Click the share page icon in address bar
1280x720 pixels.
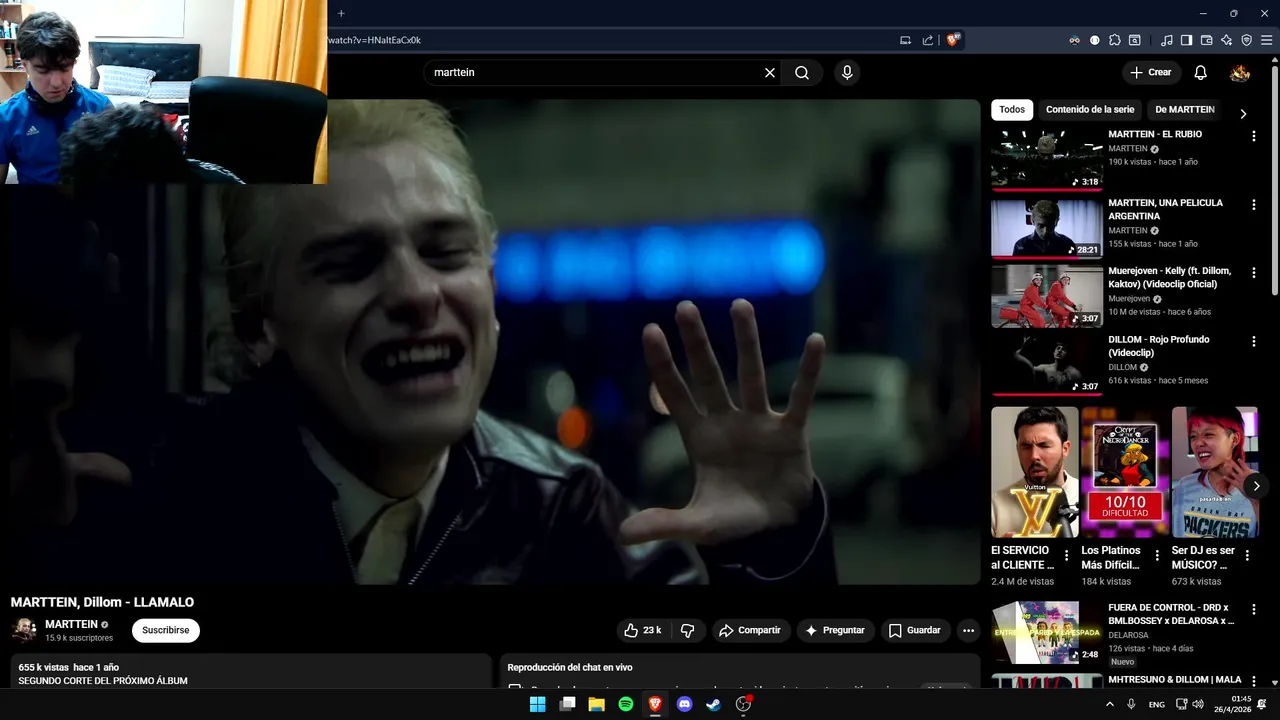point(928,41)
